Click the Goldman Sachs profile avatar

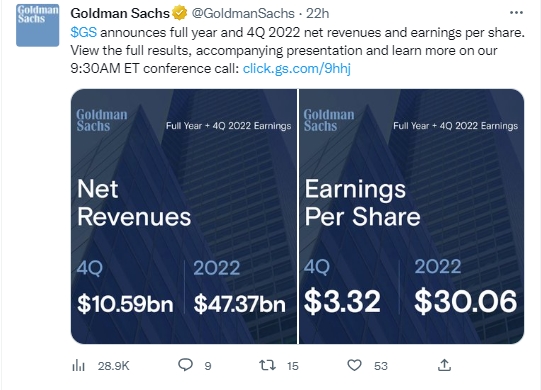click(x=38, y=25)
